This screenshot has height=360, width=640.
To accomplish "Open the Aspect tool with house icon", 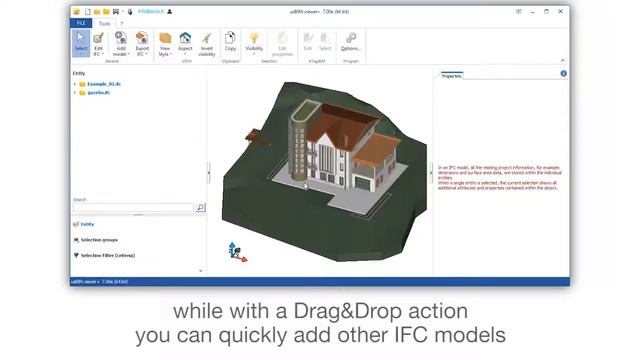I will pyautogui.click(x=185, y=43).
